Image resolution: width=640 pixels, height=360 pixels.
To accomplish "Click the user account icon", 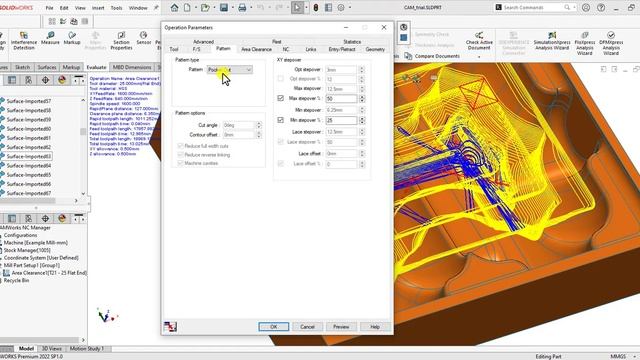I will click(586, 7).
